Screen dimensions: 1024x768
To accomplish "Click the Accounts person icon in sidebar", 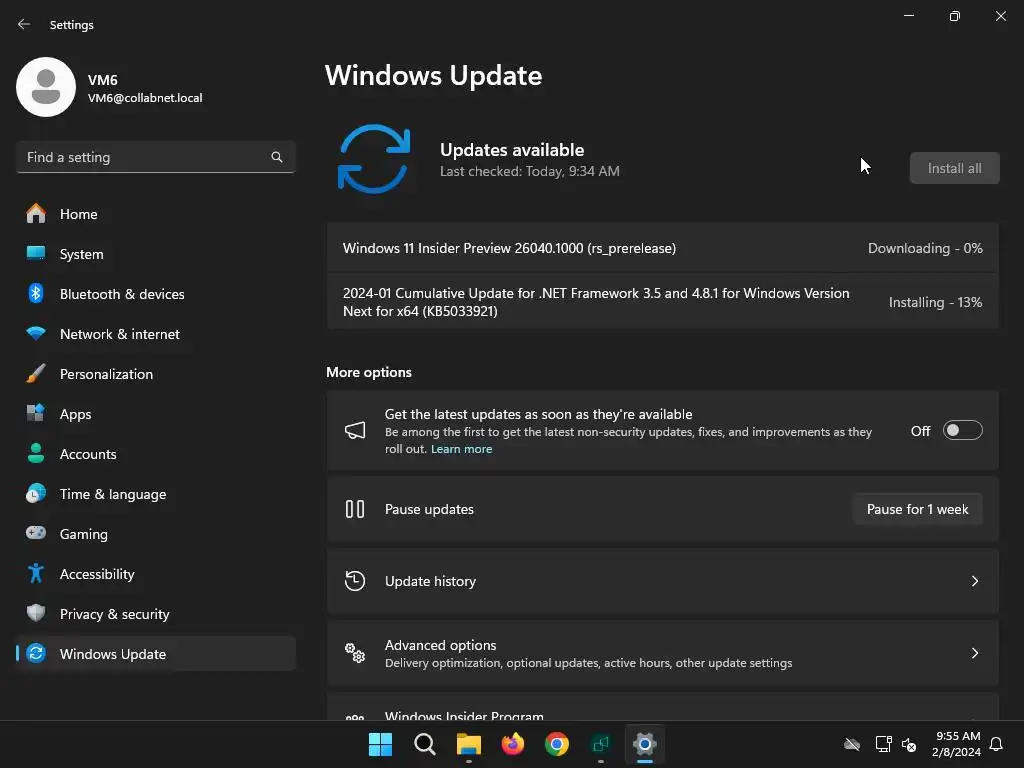I will [36, 453].
